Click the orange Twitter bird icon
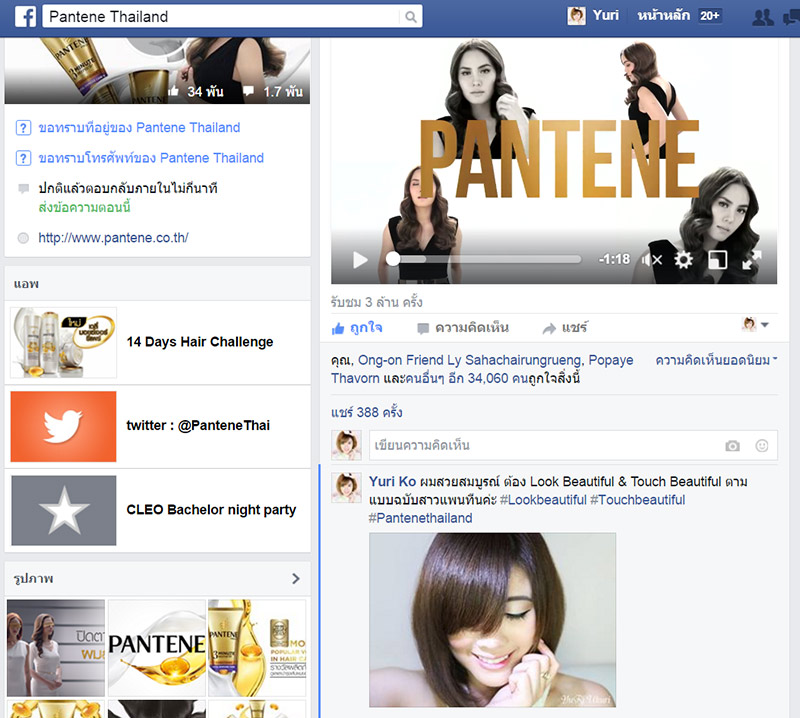This screenshot has height=718, width=800. (x=63, y=427)
